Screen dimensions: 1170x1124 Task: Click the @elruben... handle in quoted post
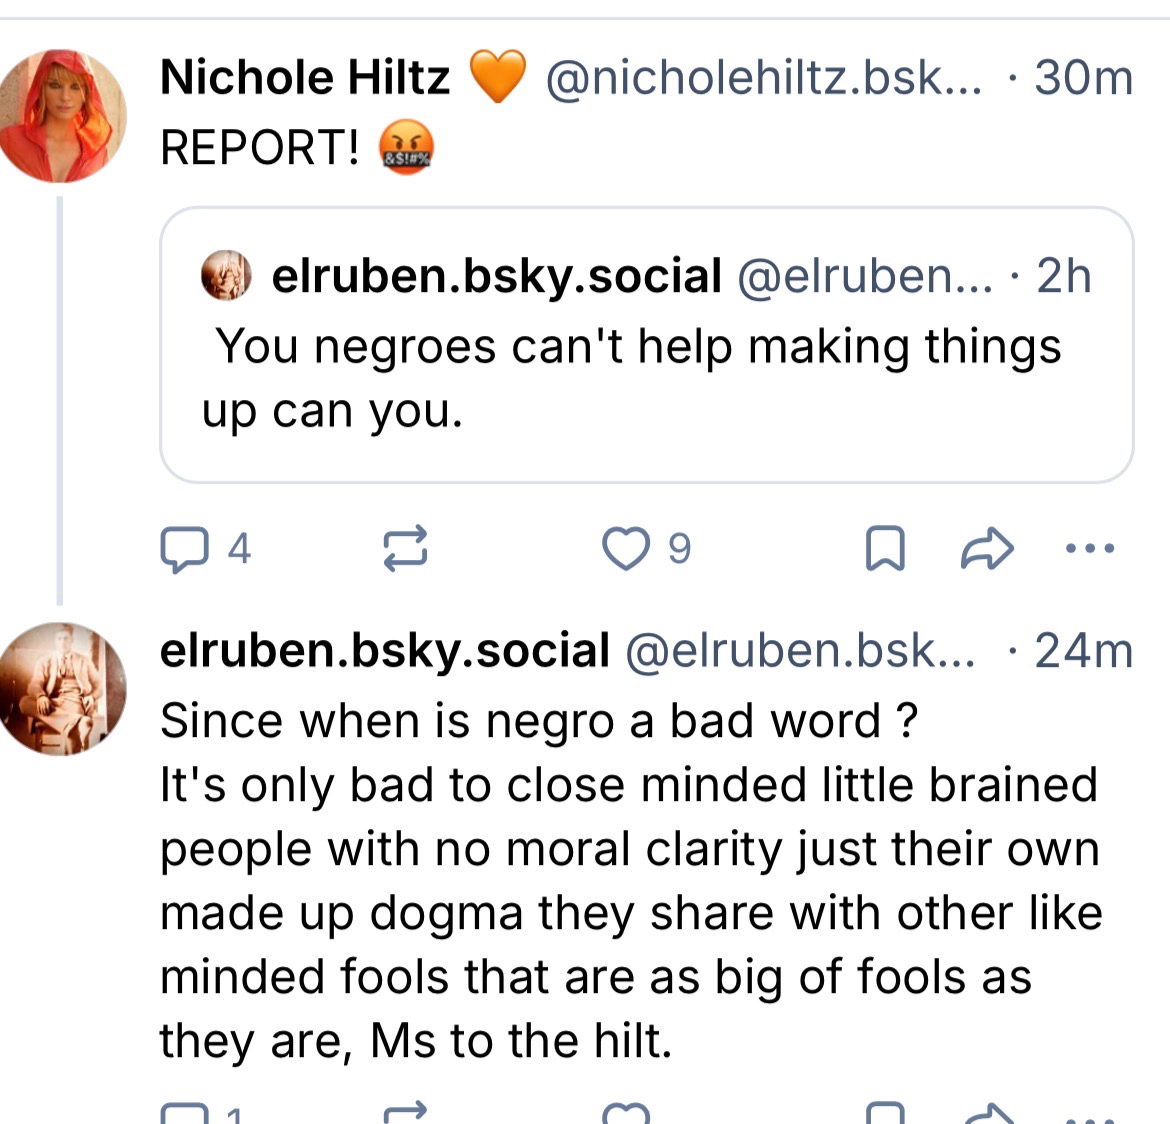[864, 276]
